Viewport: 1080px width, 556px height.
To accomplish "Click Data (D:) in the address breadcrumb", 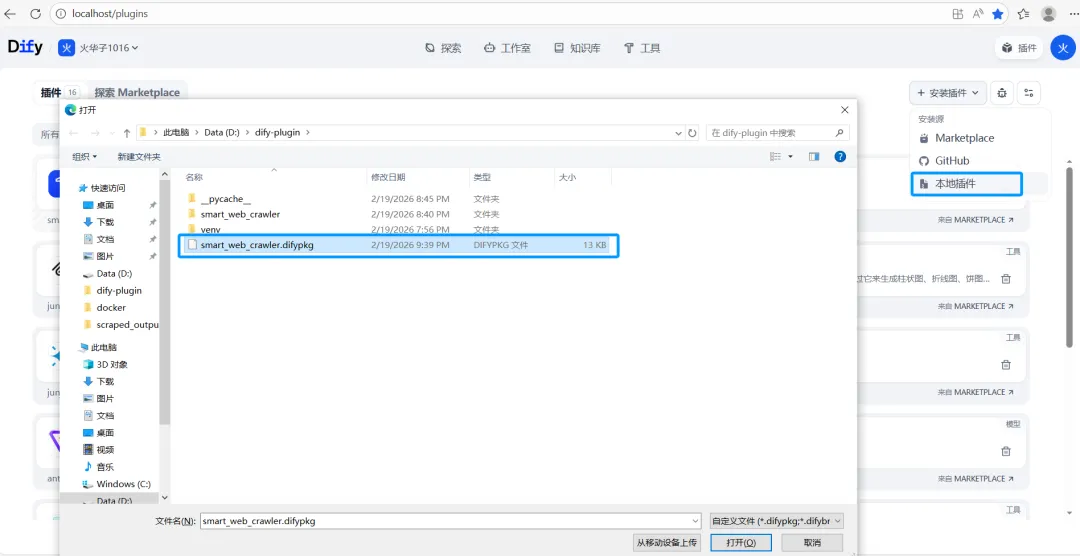I will pos(221,132).
